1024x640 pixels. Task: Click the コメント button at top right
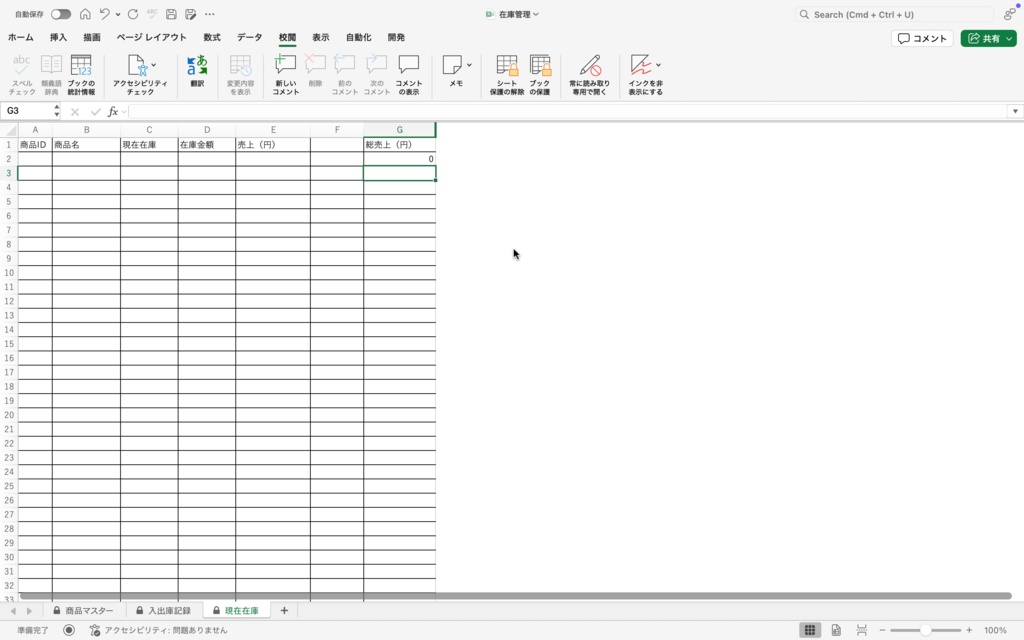(x=922, y=39)
